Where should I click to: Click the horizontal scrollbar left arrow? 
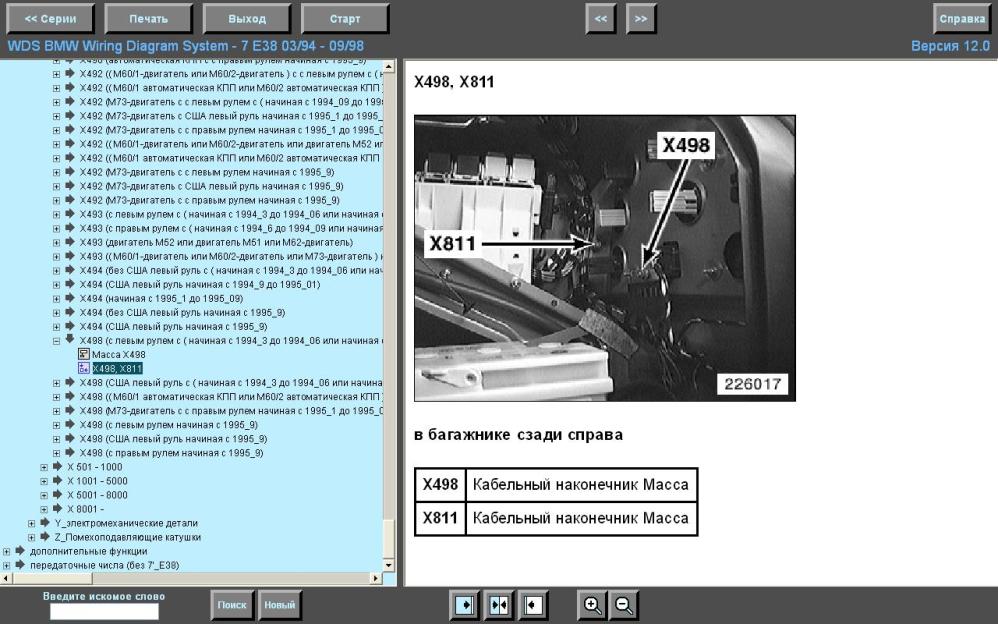click(6, 578)
